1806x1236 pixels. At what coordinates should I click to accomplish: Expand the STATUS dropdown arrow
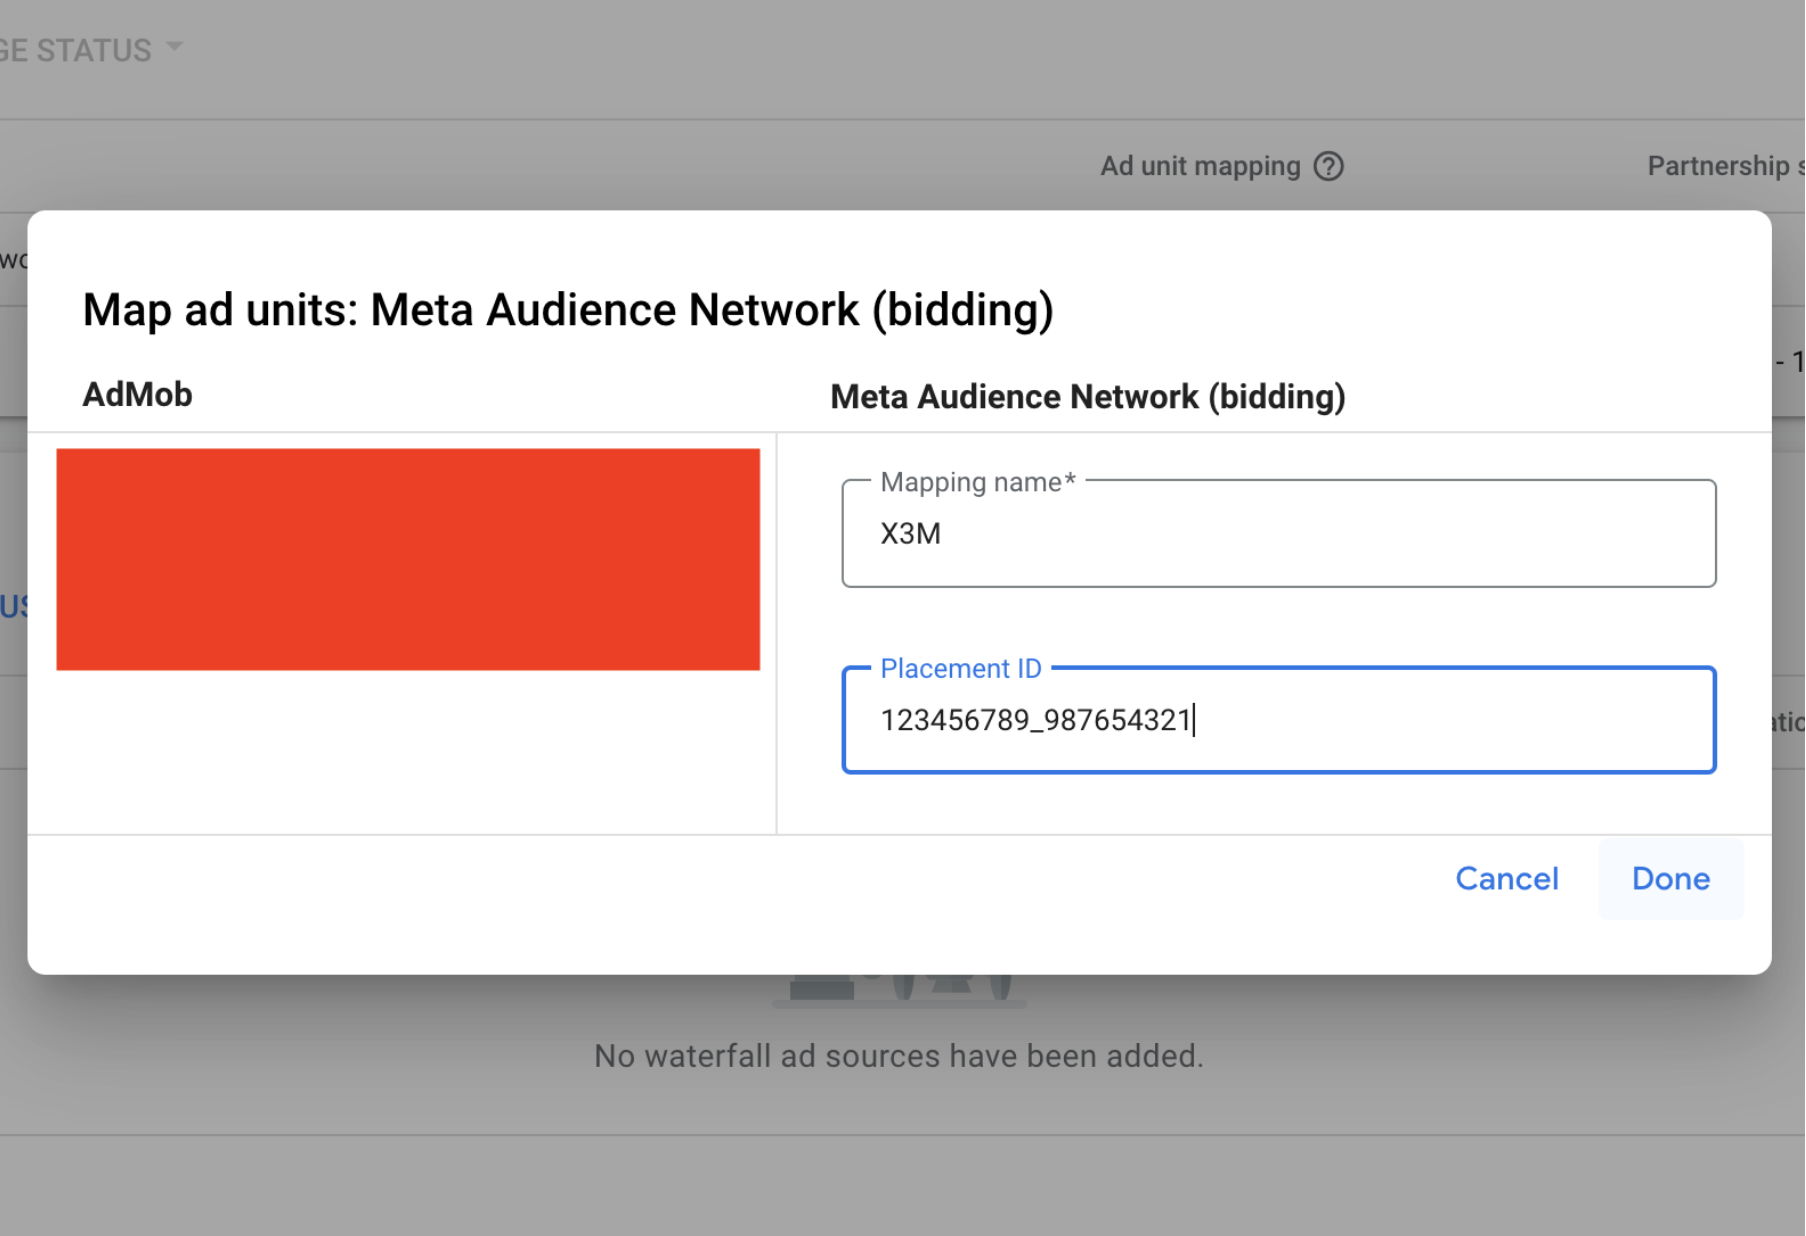(175, 47)
